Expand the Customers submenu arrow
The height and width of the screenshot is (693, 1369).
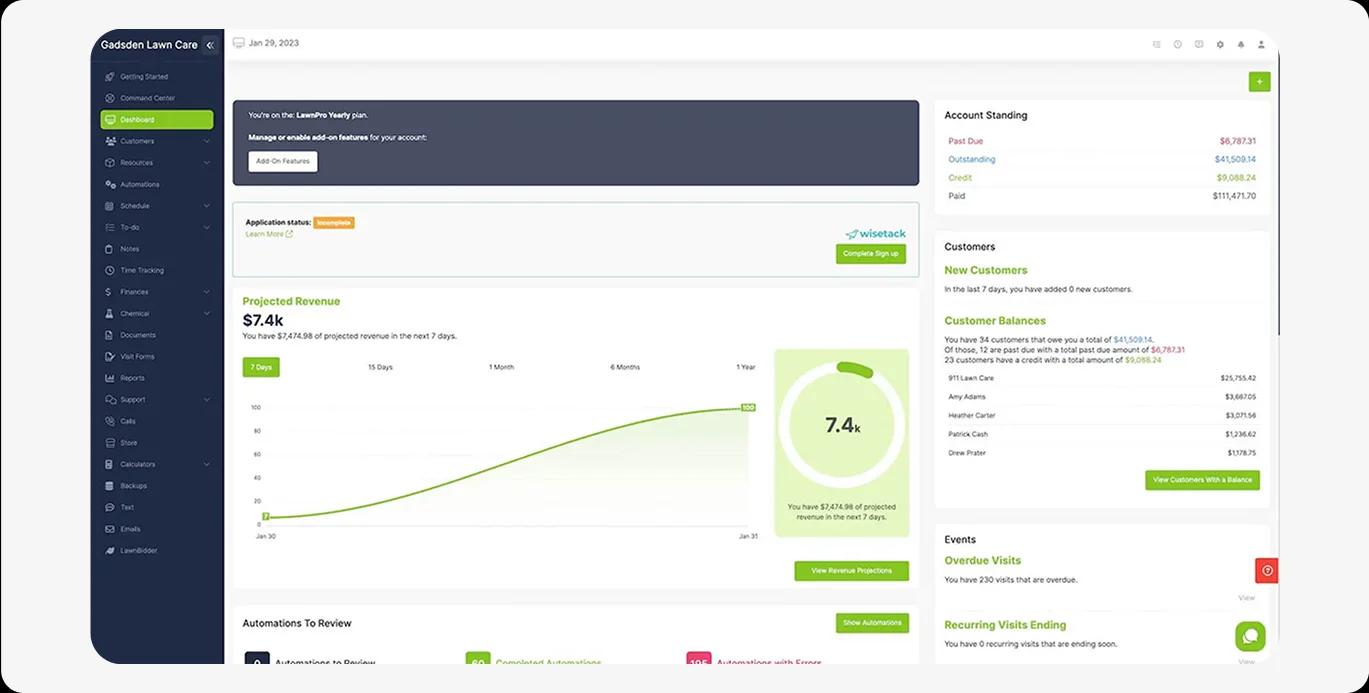207,141
